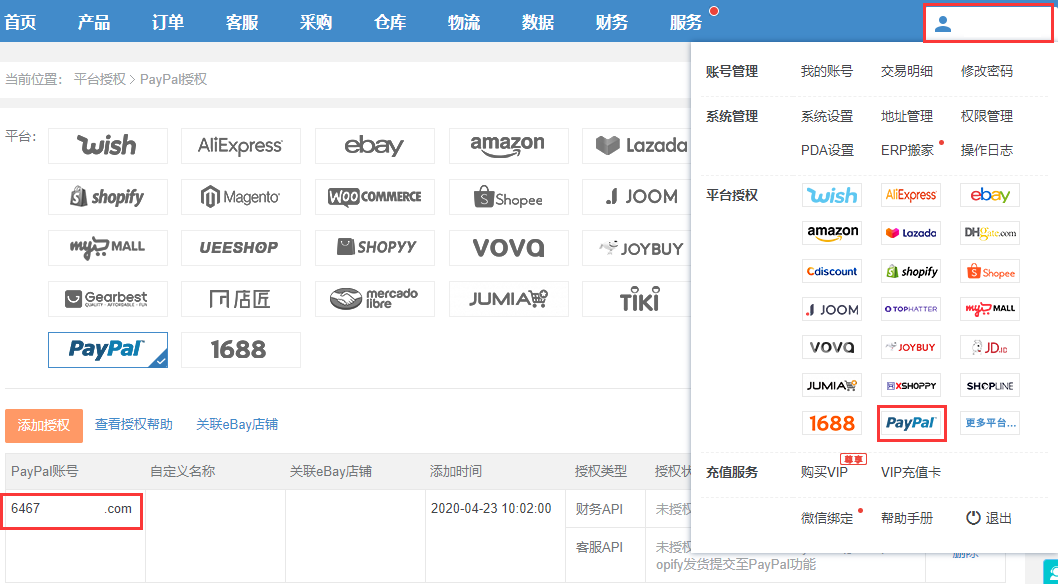Image resolution: width=1058 pixels, height=584 pixels.
Task: Open 查看授权帮助 link
Action: [134, 424]
